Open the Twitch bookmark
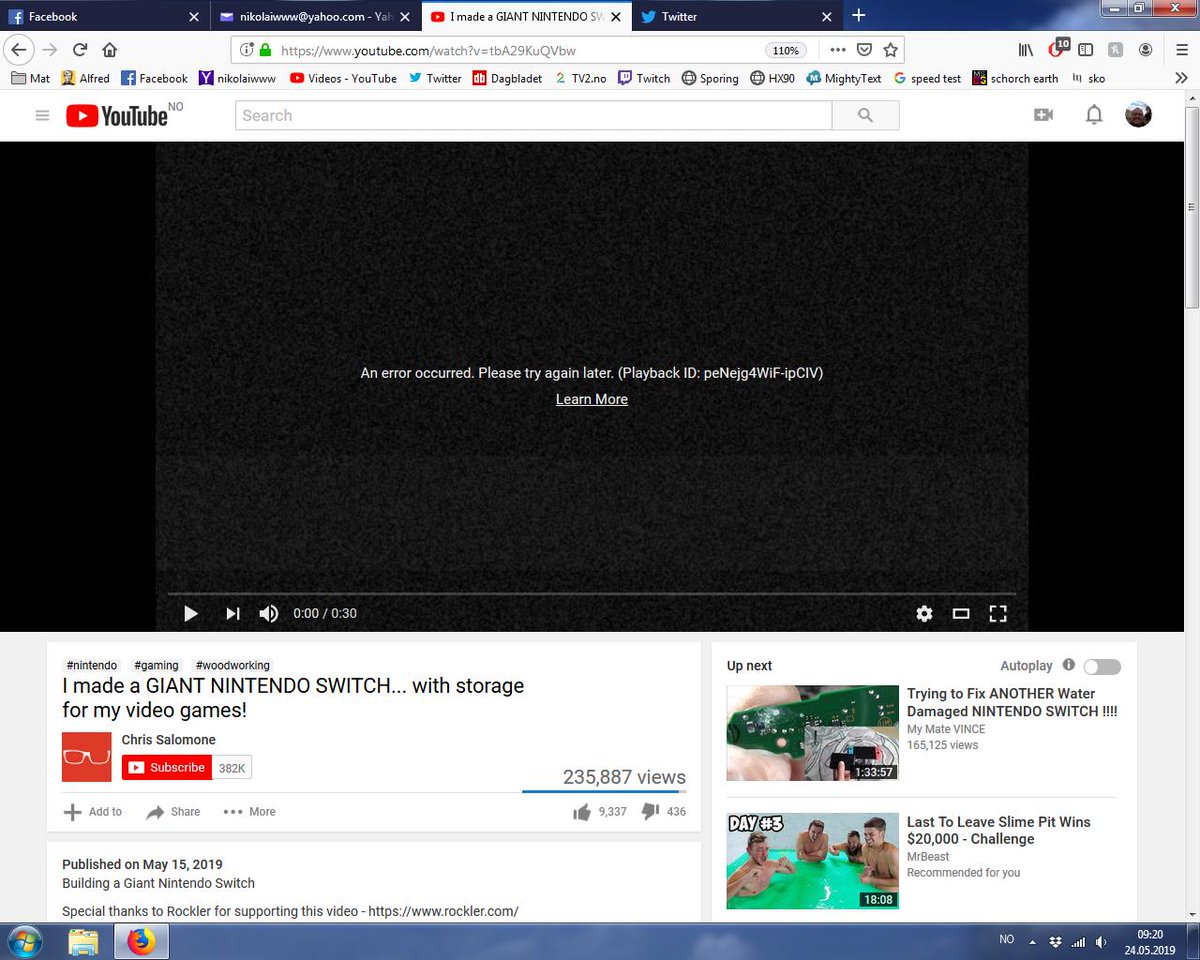Image resolution: width=1200 pixels, height=960 pixels. (644, 78)
